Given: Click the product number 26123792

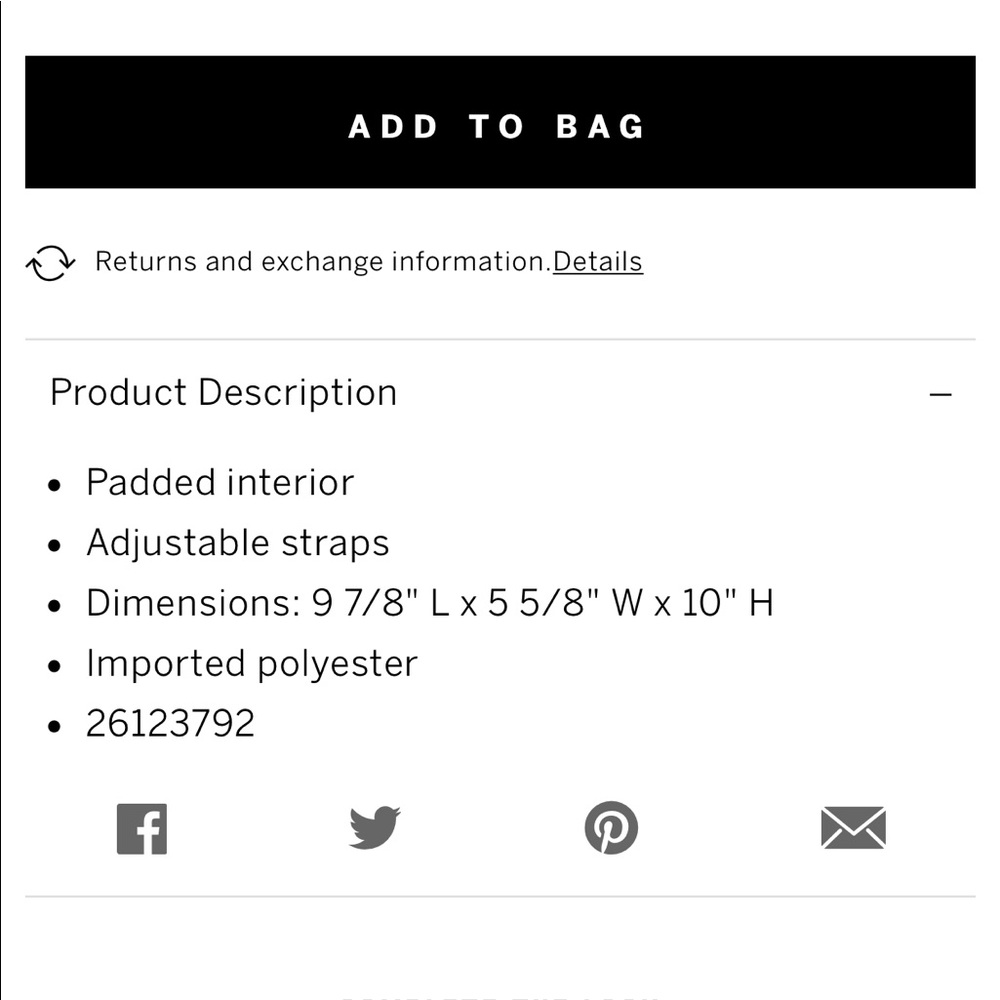Looking at the screenshot, I should point(171,724).
